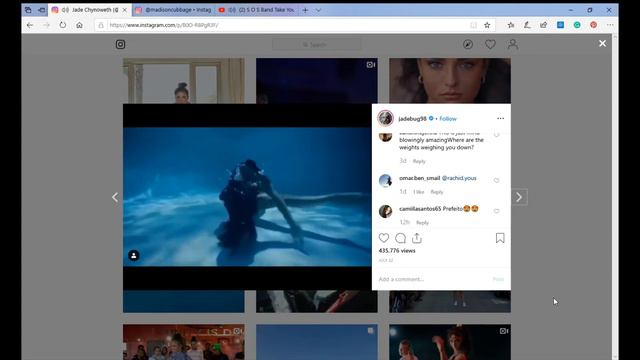Image resolution: width=640 pixels, height=360 pixels.
Task: Open browser Settings and more menu
Action: 610,25
